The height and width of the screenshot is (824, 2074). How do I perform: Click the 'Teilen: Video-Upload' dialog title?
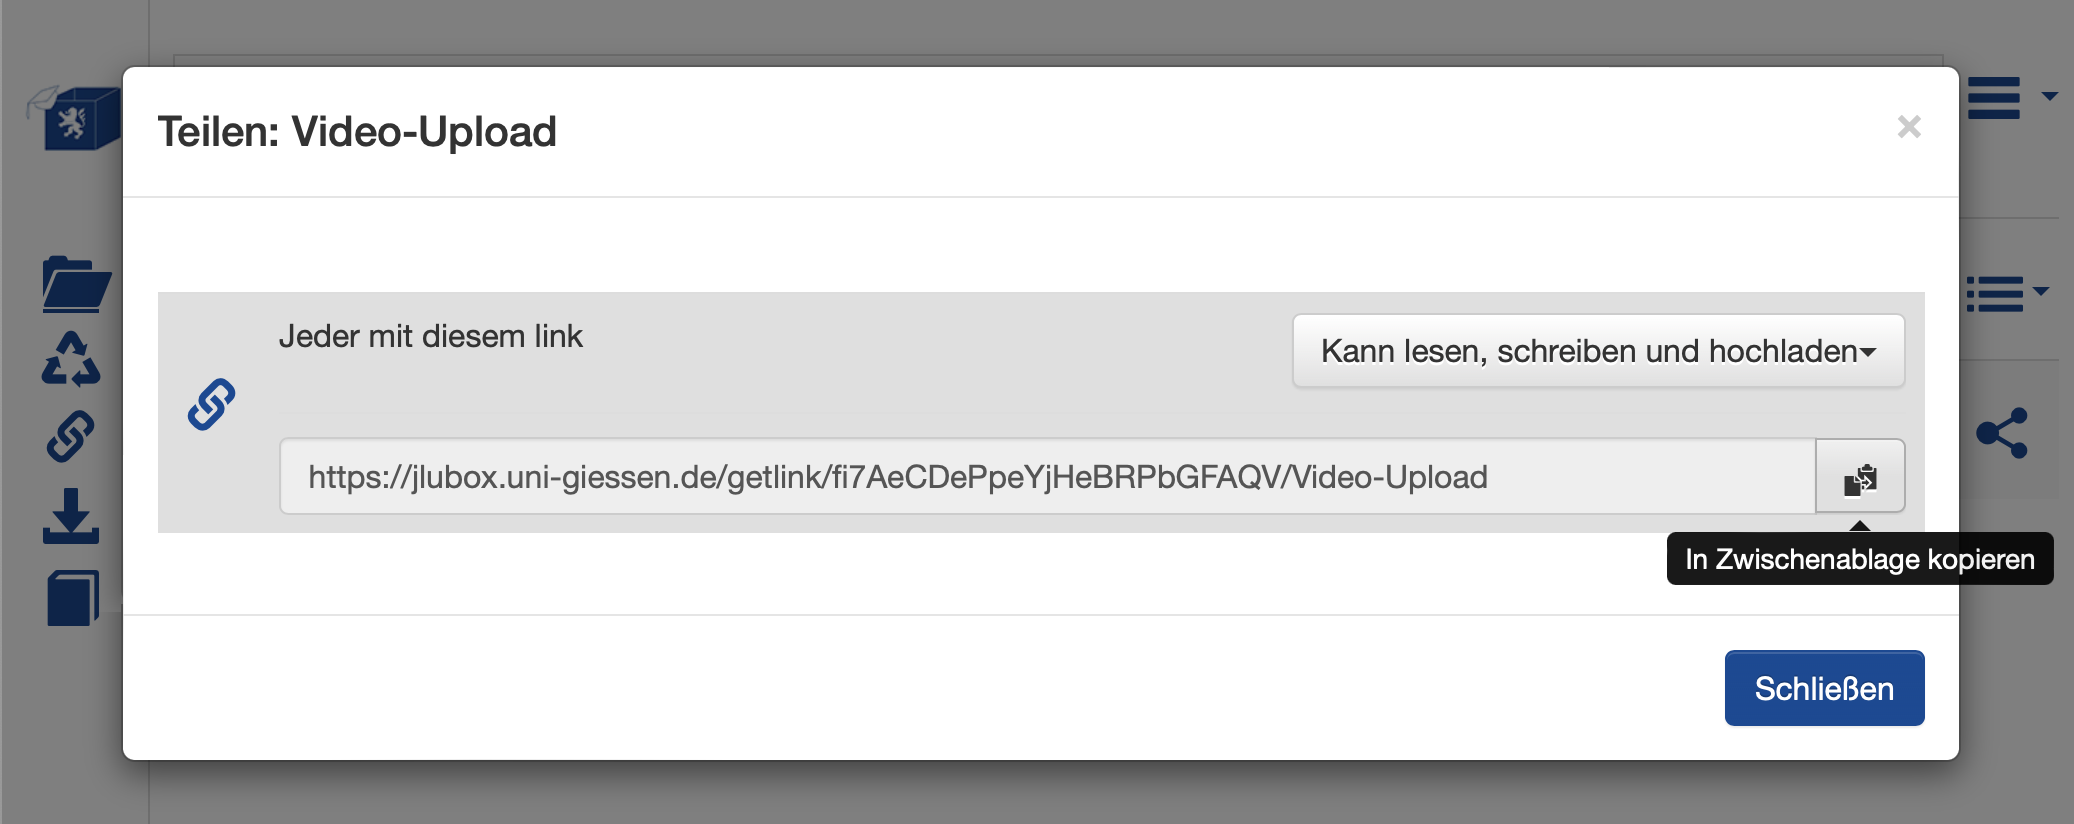pyautogui.click(x=357, y=132)
